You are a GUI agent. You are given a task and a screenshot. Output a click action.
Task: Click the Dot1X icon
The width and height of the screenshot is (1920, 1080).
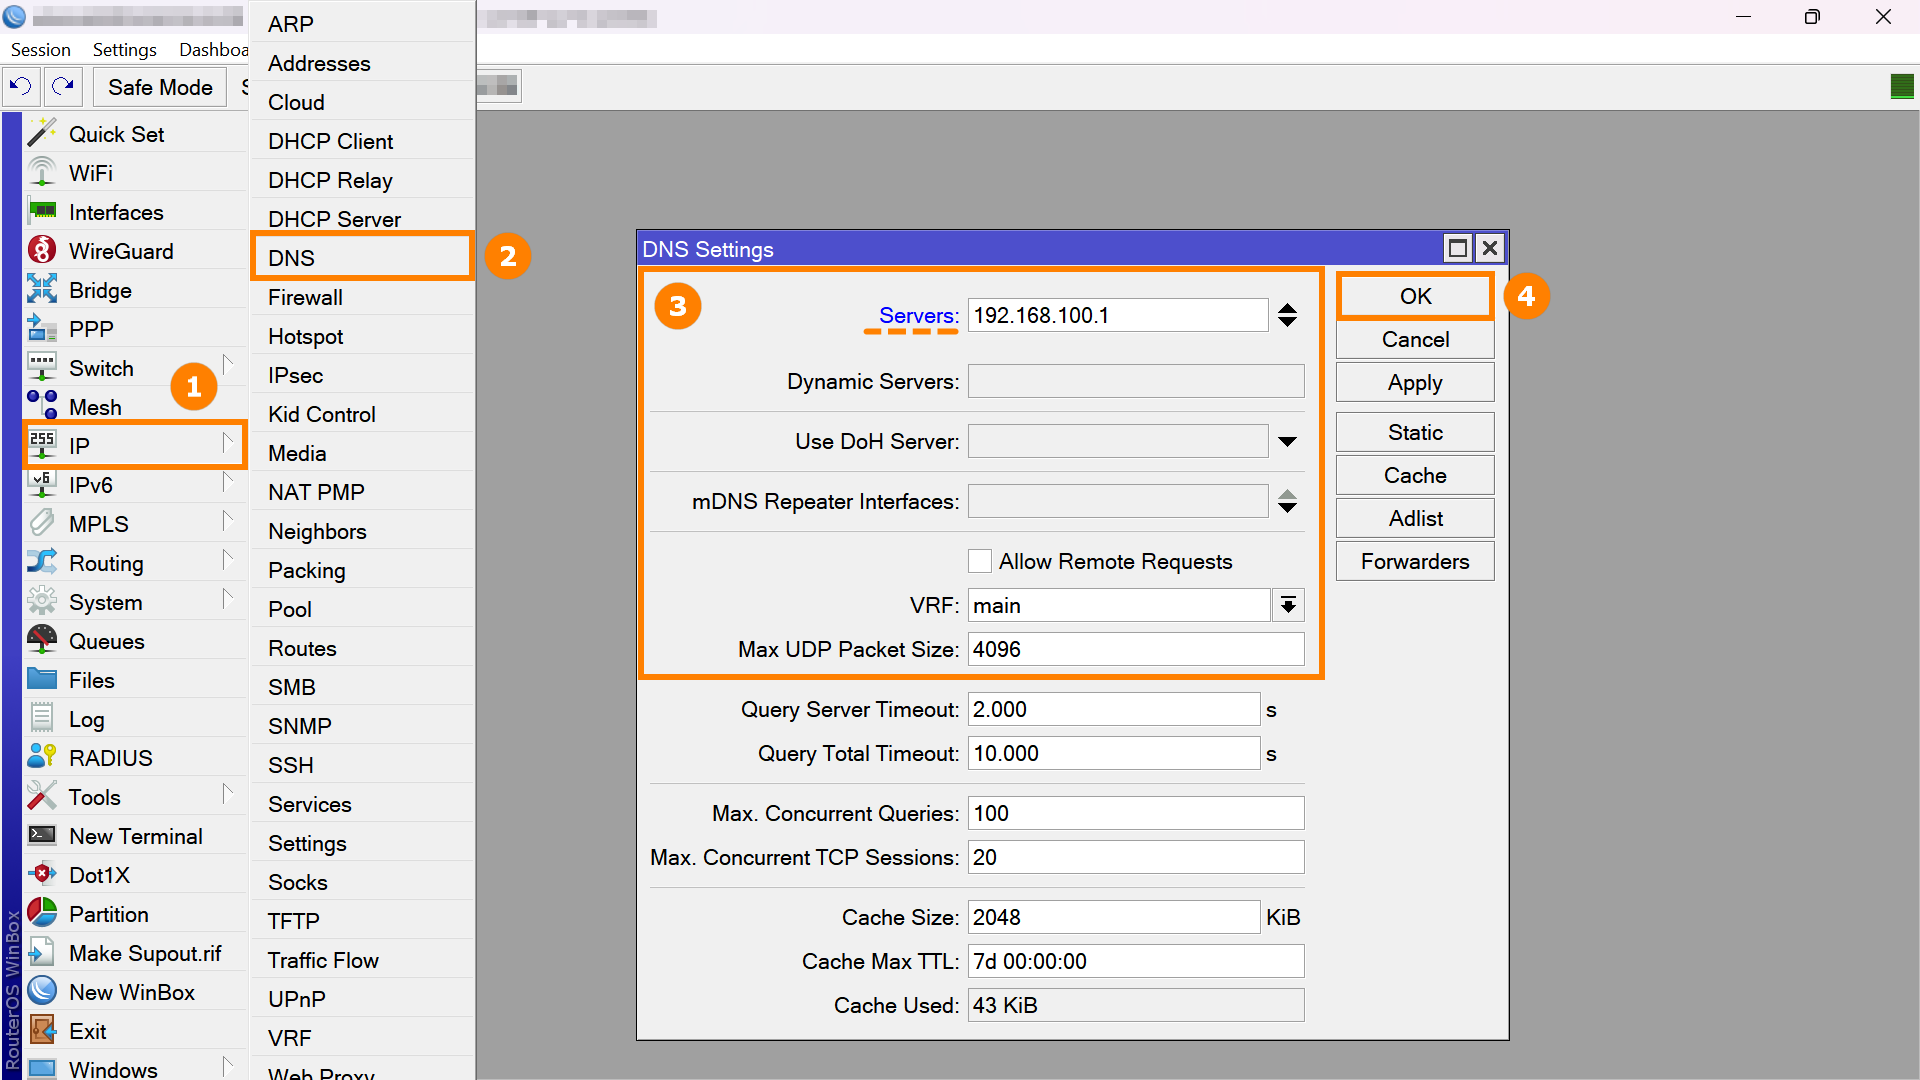pos(42,875)
